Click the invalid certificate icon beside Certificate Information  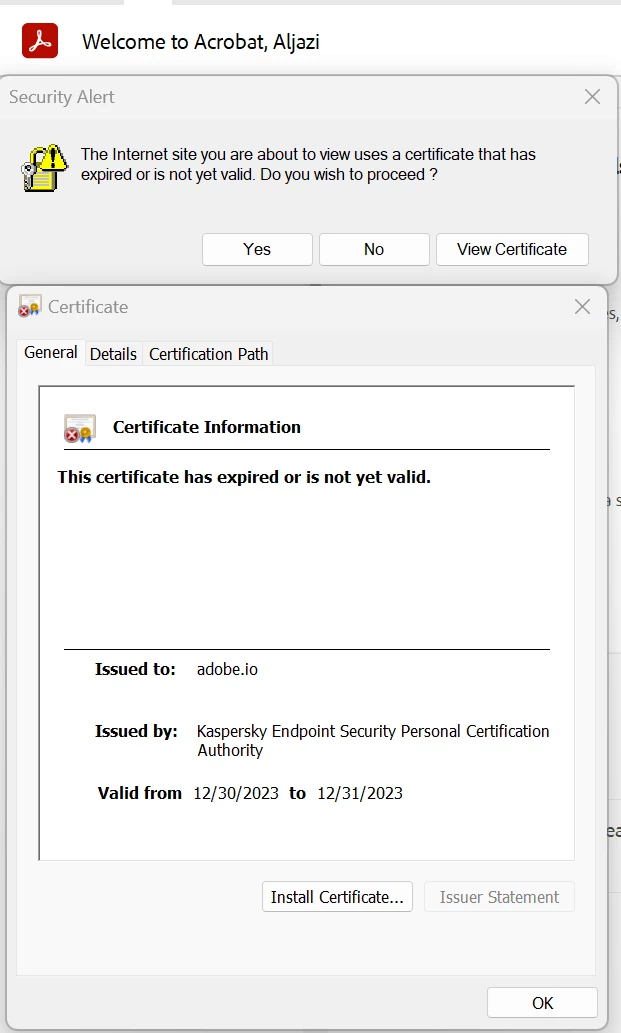click(x=80, y=428)
